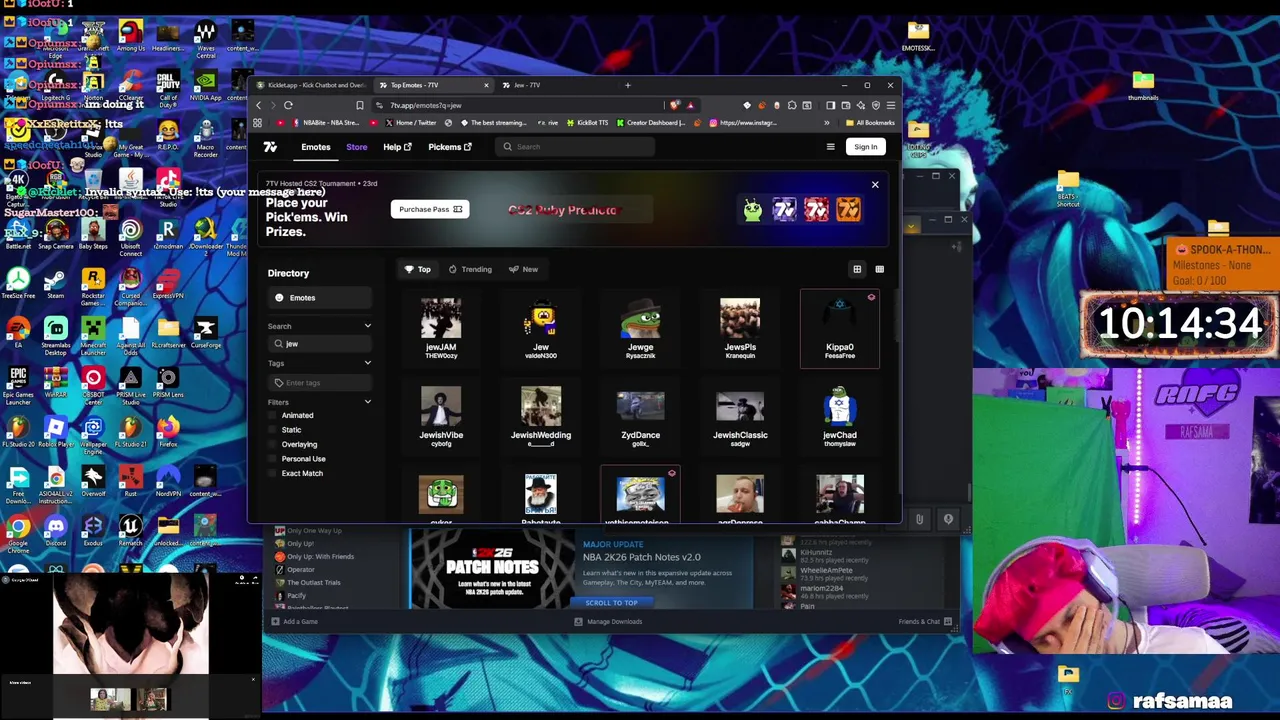Click the bookmark page icon in address bar

(360, 105)
